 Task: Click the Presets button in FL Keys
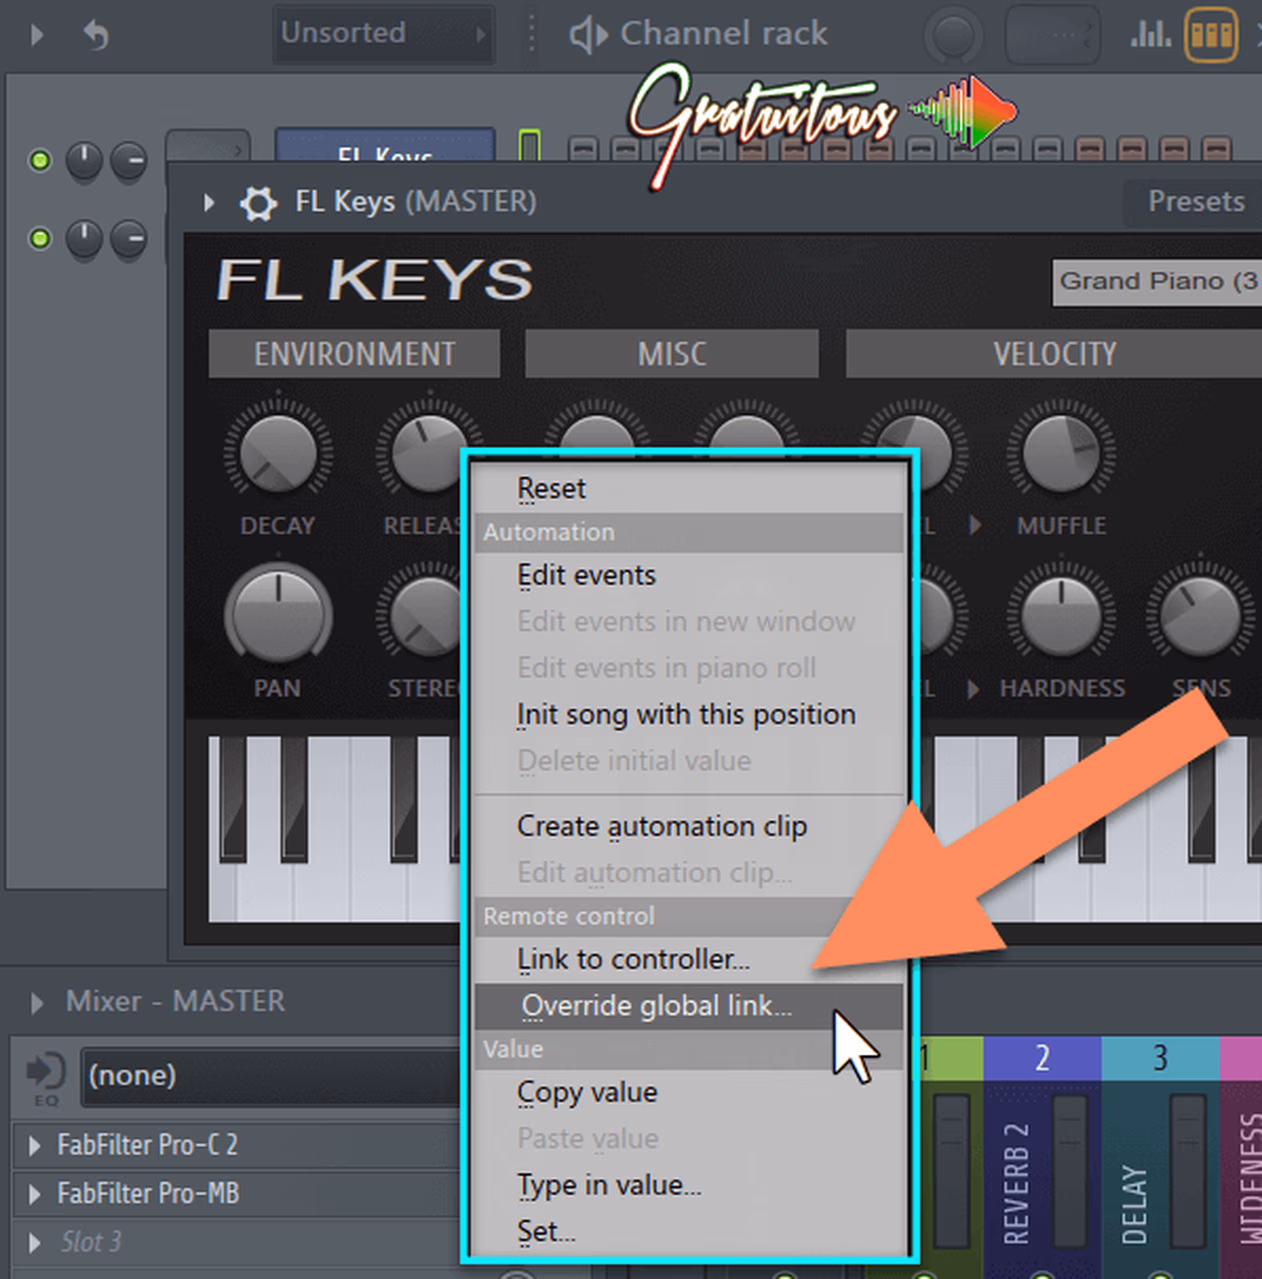tap(1193, 202)
